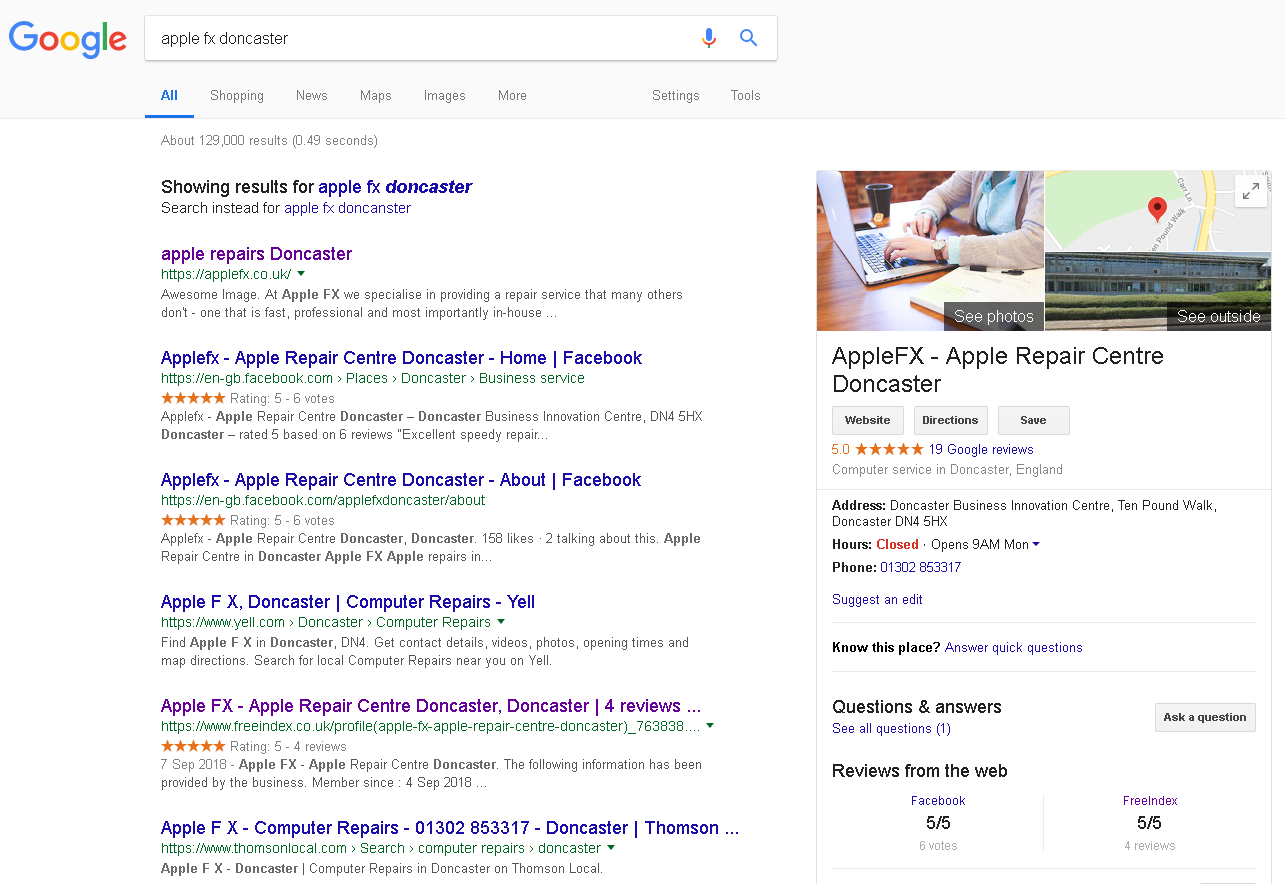This screenshot has height=884, width=1285.
Task: Click the address text 'Doncaster Business Innovation Centre'
Action: [x=1000, y=506]
